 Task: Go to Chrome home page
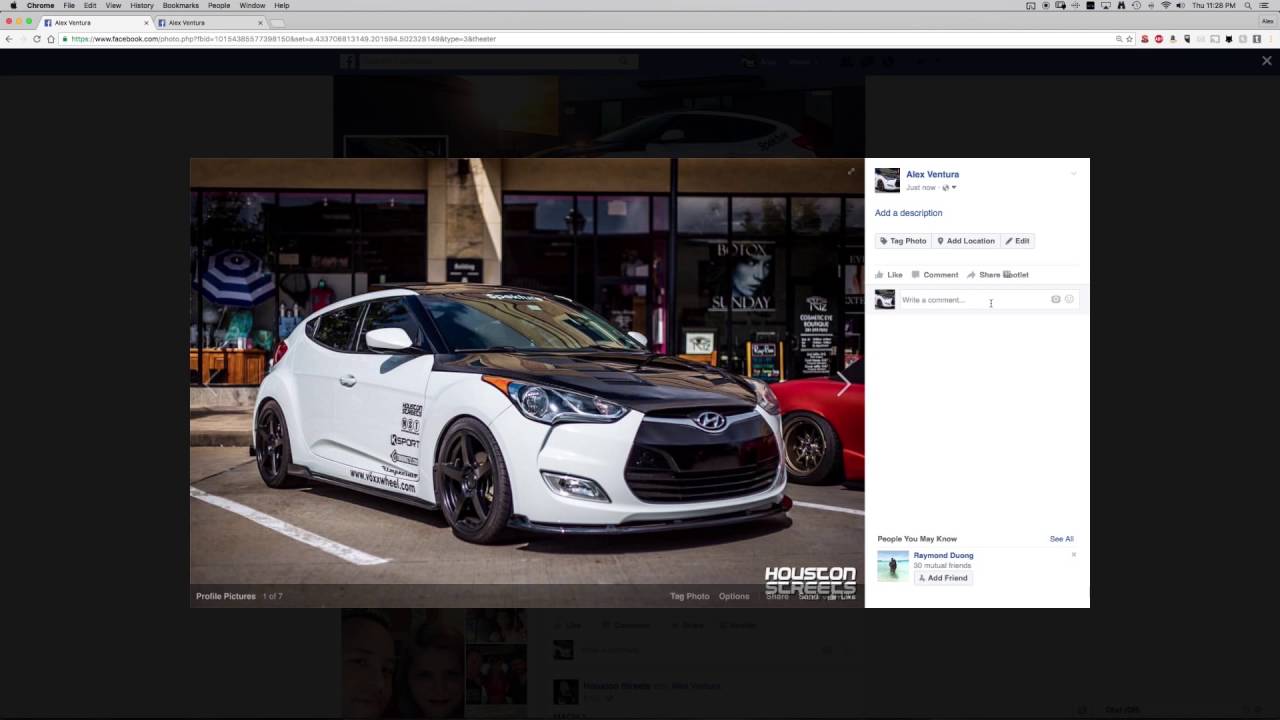51,39
